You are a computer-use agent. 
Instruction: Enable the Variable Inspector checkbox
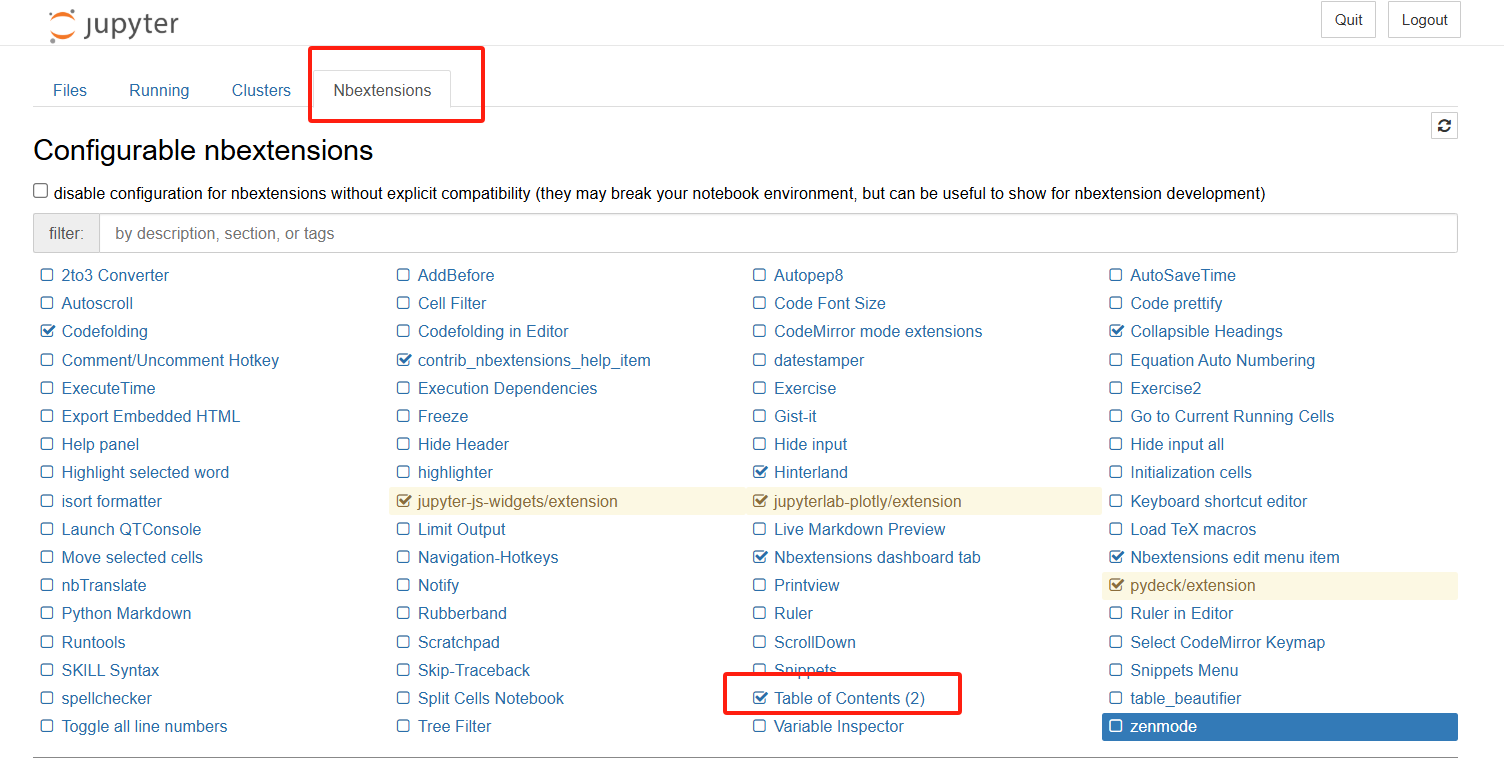click(760, 726)
